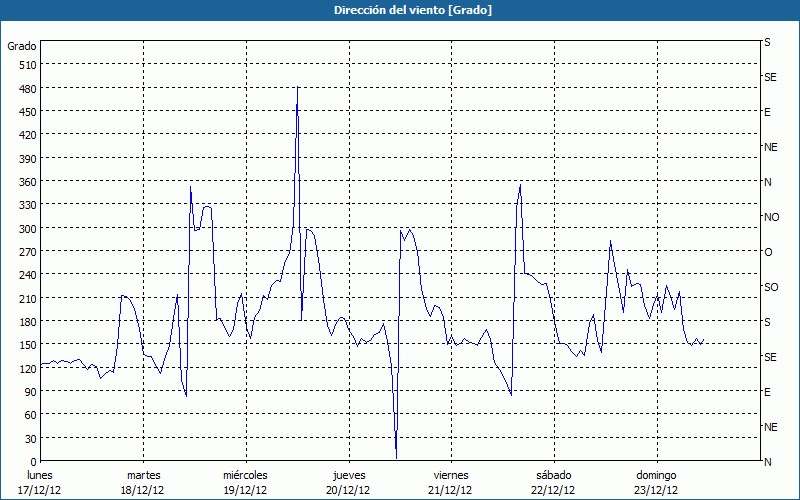This screenshot has width=800, height=500.
Task: Select the 'lunes' label on the x-axis
Action: pos(40,475)
